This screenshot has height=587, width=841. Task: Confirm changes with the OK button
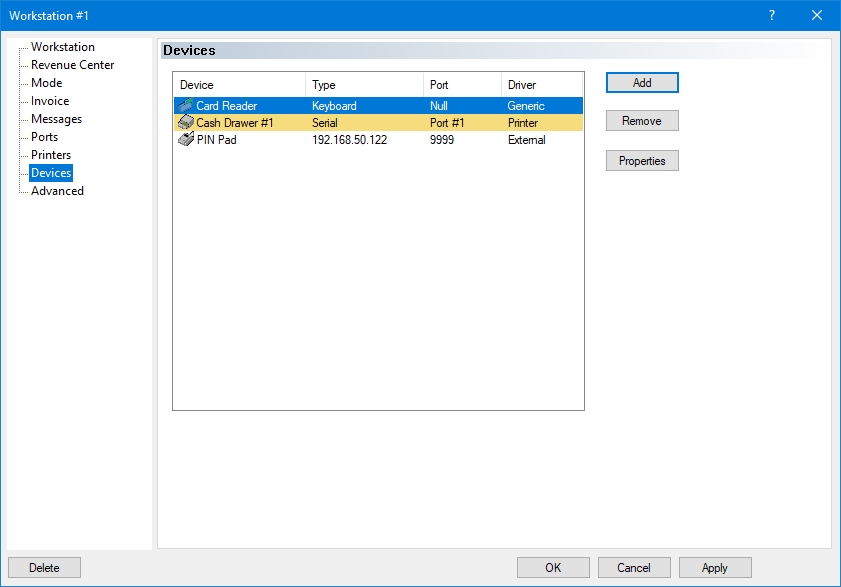[553, 568]
